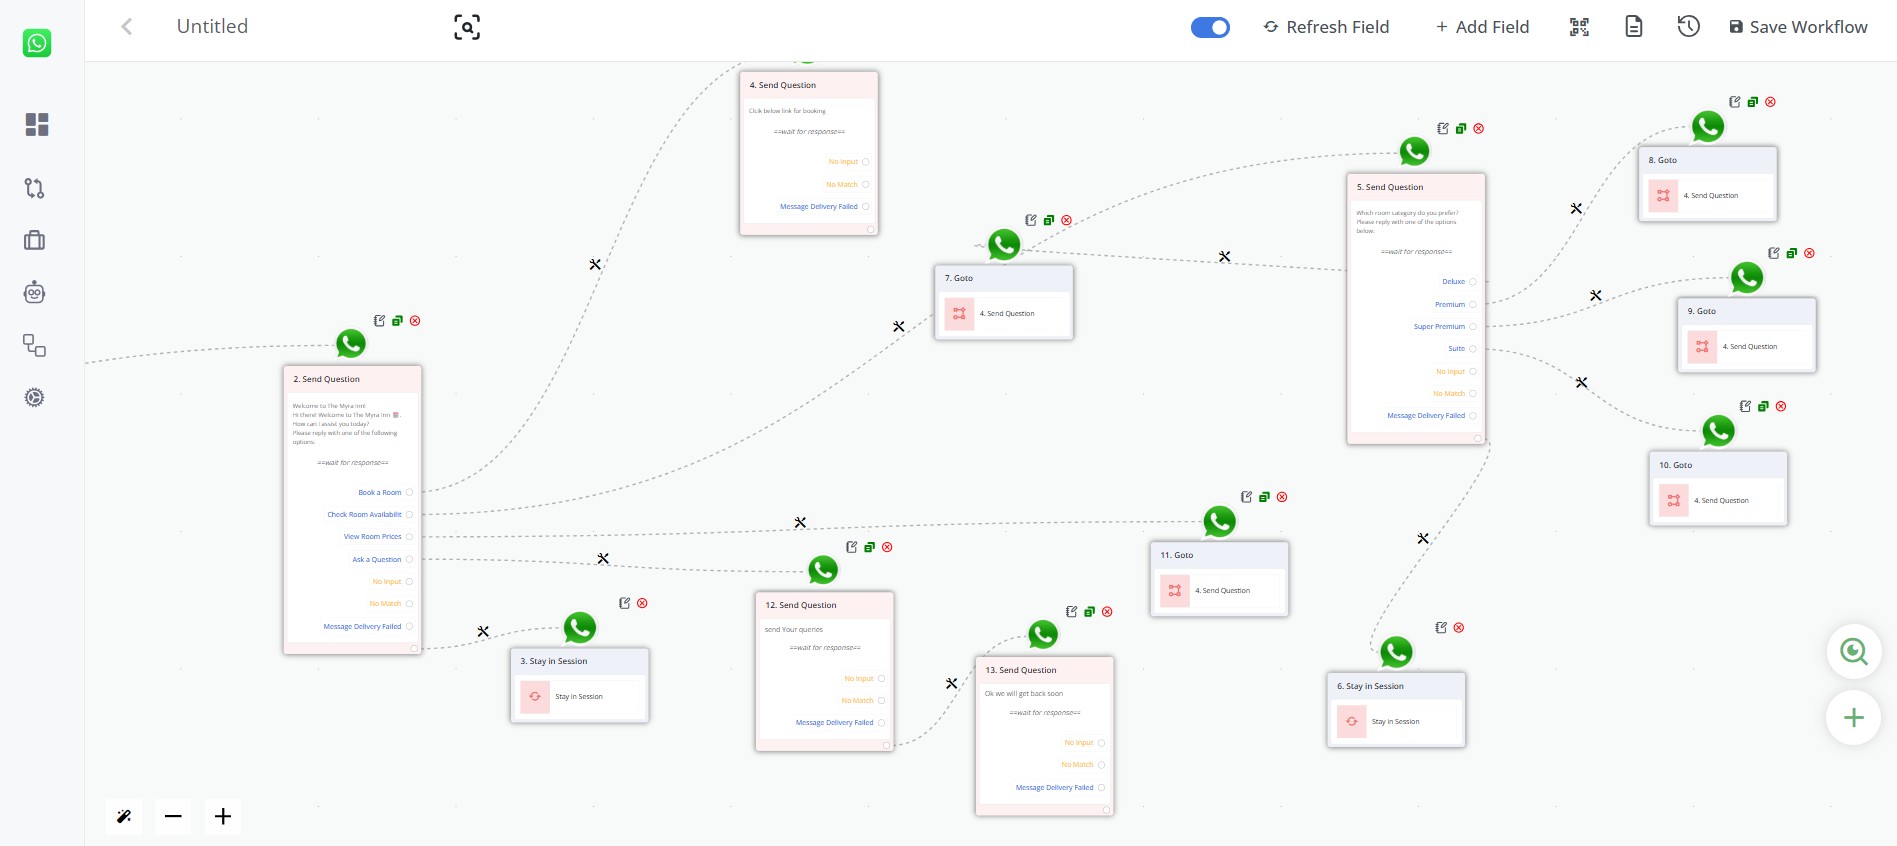This screenshot has height=846, width=1897.
Task: Remove the connection leading to 12. Send Question
Action: click(x=603, y=559)
